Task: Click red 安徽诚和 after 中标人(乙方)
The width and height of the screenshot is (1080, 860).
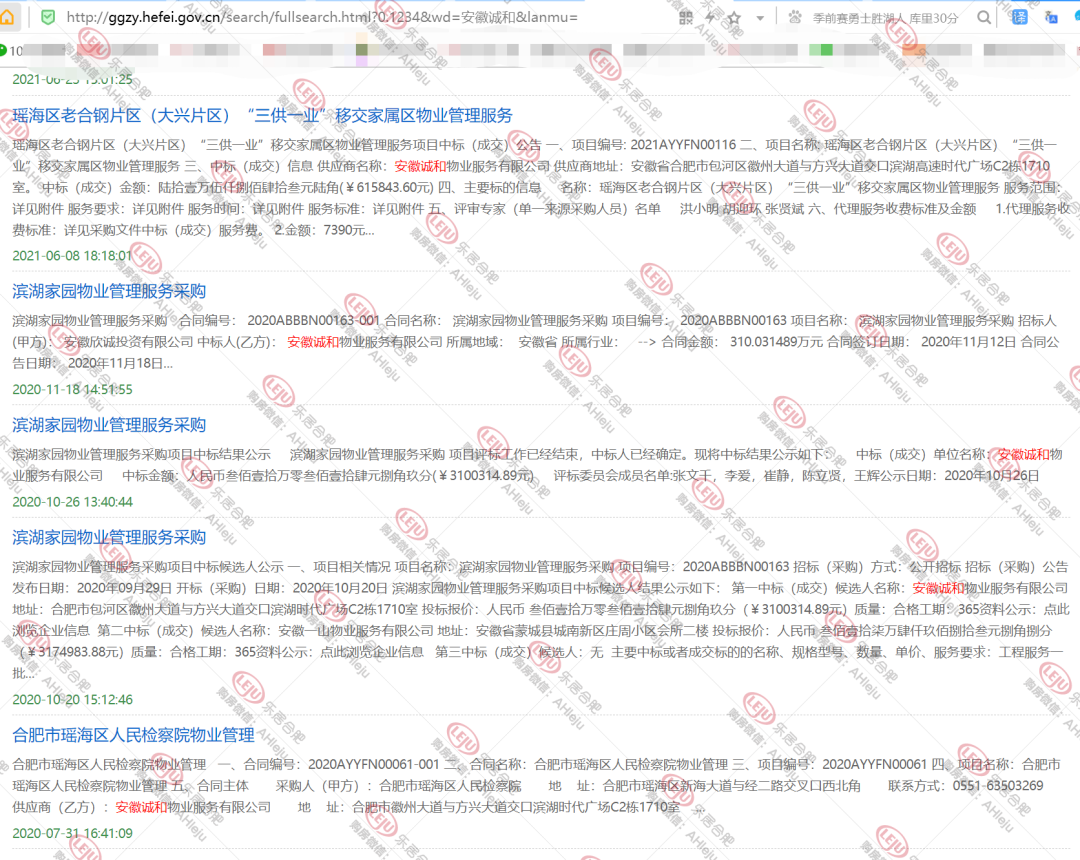Action: tap(313, 342)
